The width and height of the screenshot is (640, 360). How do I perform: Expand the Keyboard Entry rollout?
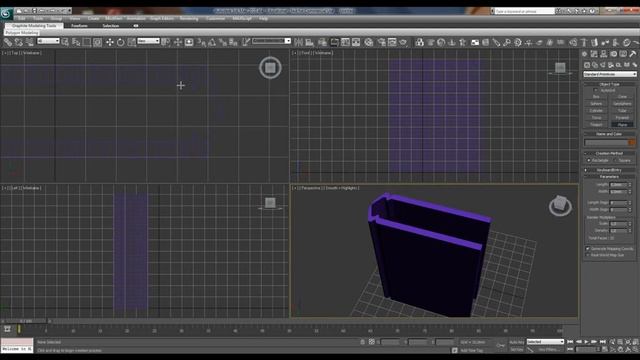coord(609,170)
